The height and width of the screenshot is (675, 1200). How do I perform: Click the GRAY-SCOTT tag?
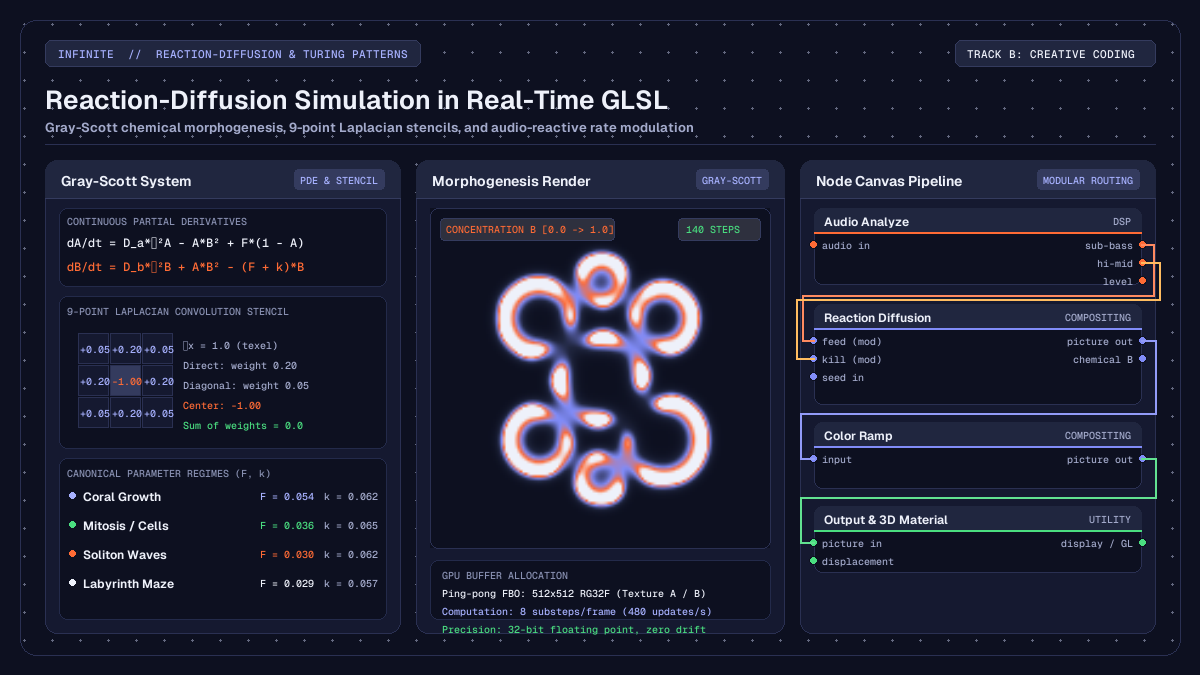732,180
